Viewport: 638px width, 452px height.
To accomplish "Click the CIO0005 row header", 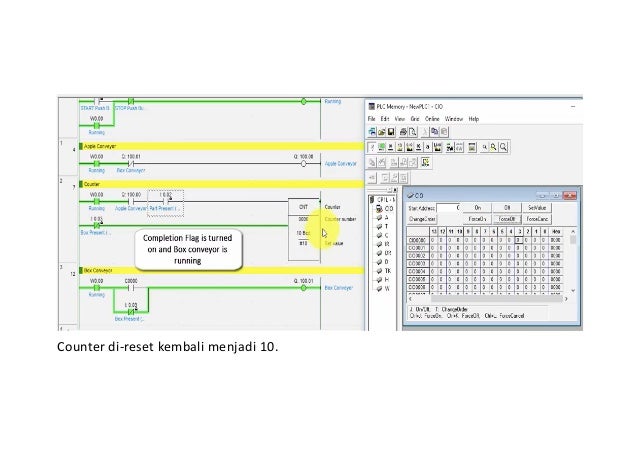I will click(x=417, y=279).
